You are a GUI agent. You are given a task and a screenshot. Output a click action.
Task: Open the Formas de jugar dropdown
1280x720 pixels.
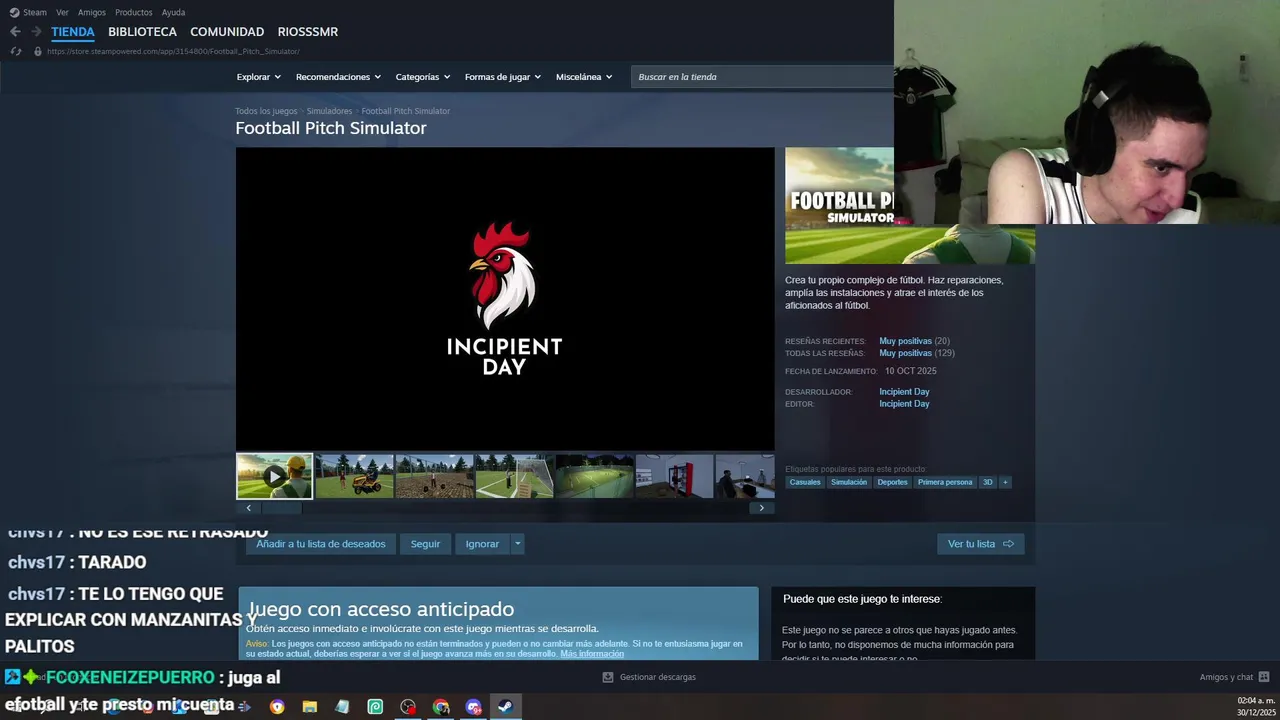[503, 77]
